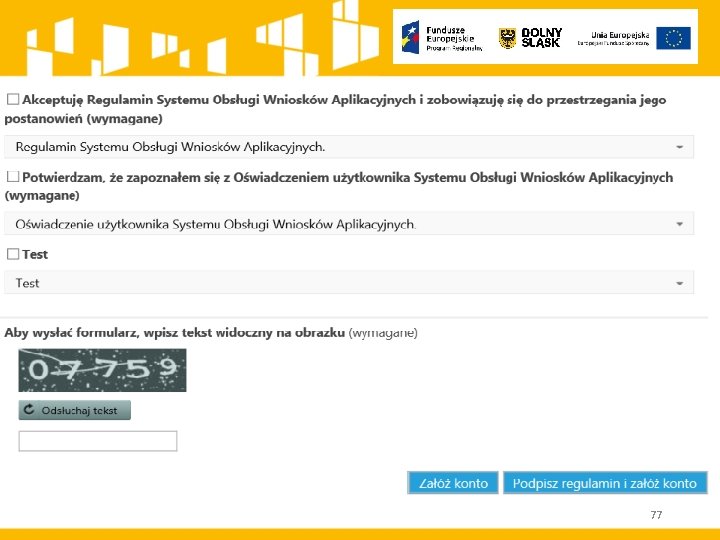Enable the Test checkbox
720x540 pixels.
(13, 254)
